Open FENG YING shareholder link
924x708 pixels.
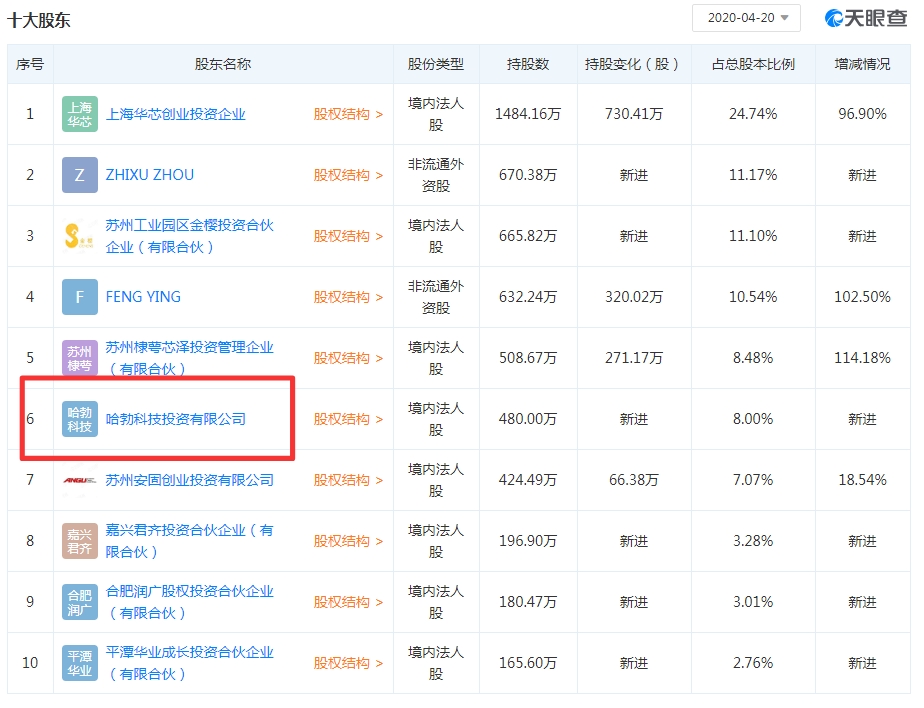(143, 297)
